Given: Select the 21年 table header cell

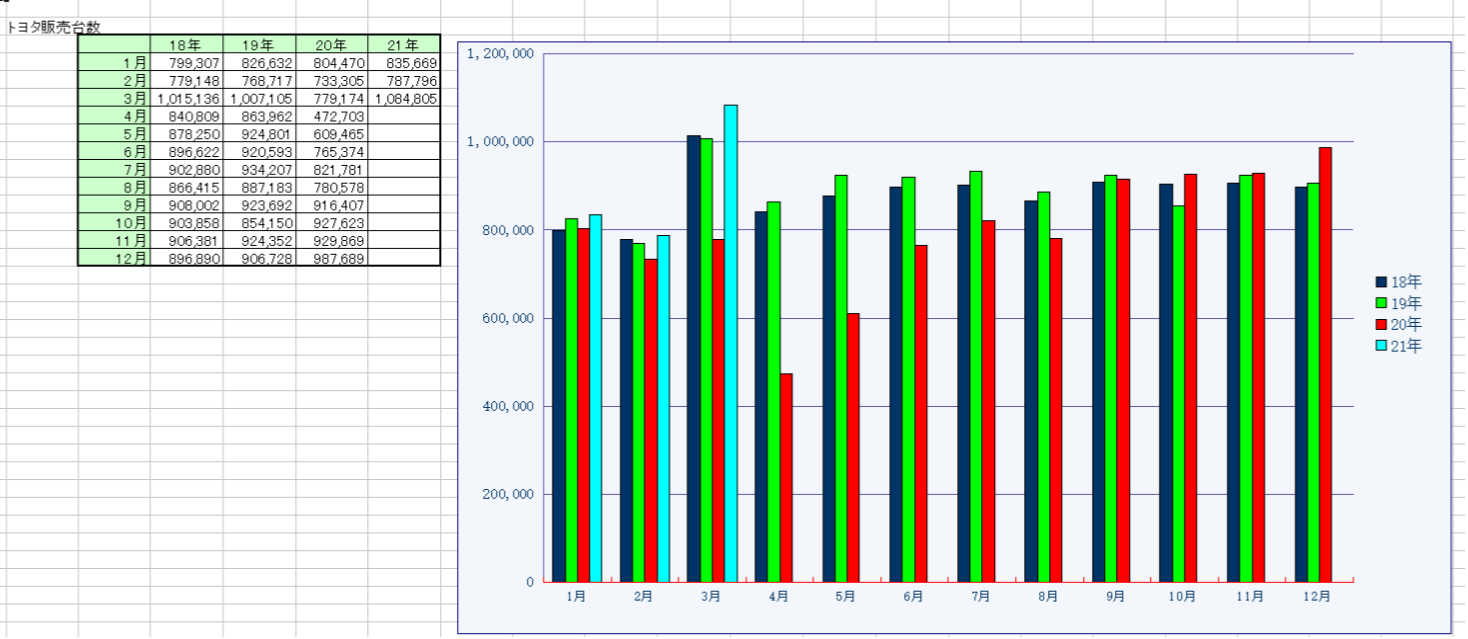Looking at the screenshot, I should [404, 45].
